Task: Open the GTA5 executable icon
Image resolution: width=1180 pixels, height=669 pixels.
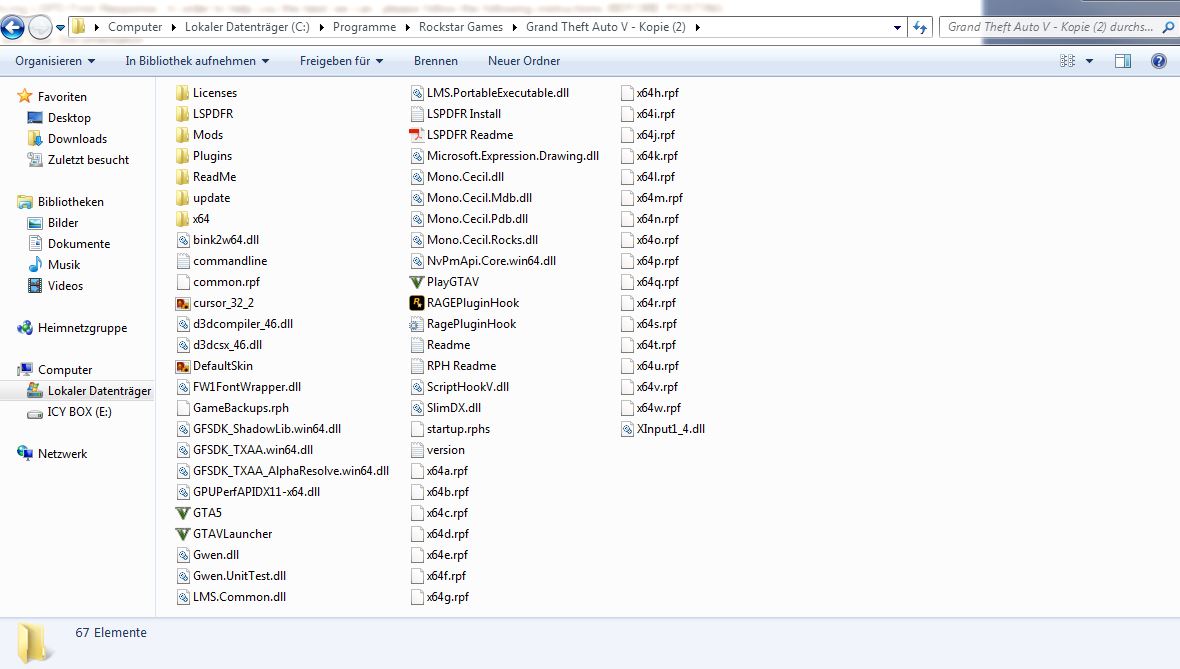Action: [182, 513]
